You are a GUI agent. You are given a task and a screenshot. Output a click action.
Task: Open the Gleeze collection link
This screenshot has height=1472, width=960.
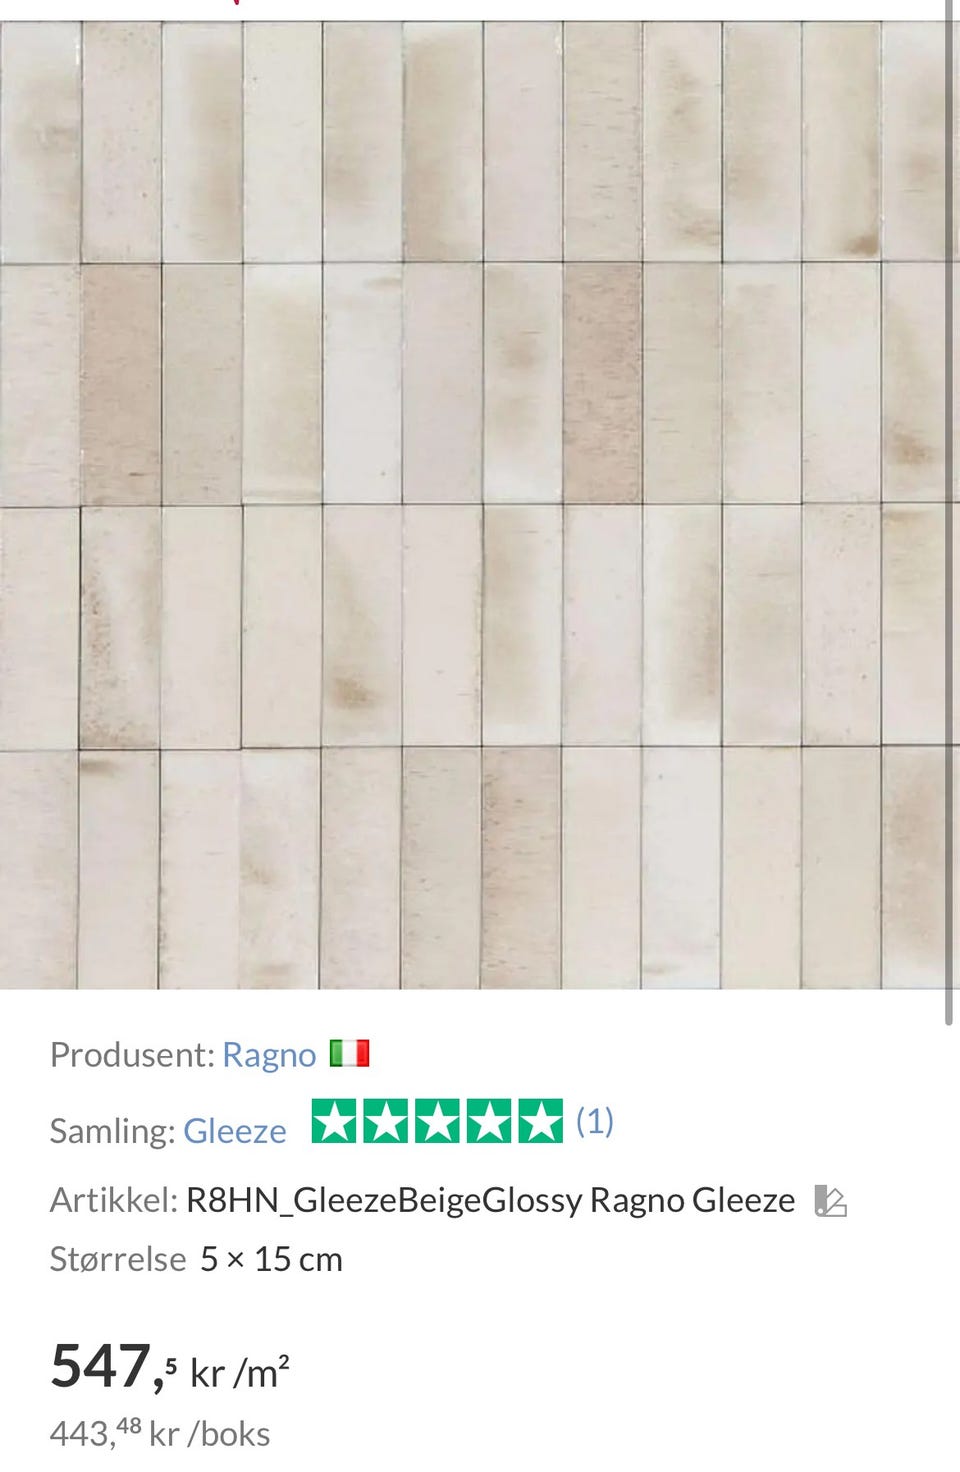(x=235, y=1131)
